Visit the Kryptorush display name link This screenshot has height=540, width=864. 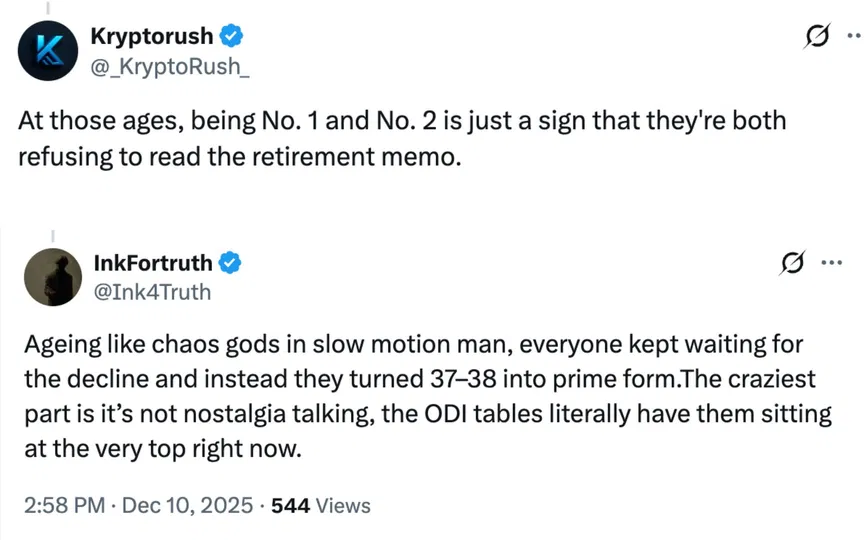pyautogui.click(x=151, y=37)
